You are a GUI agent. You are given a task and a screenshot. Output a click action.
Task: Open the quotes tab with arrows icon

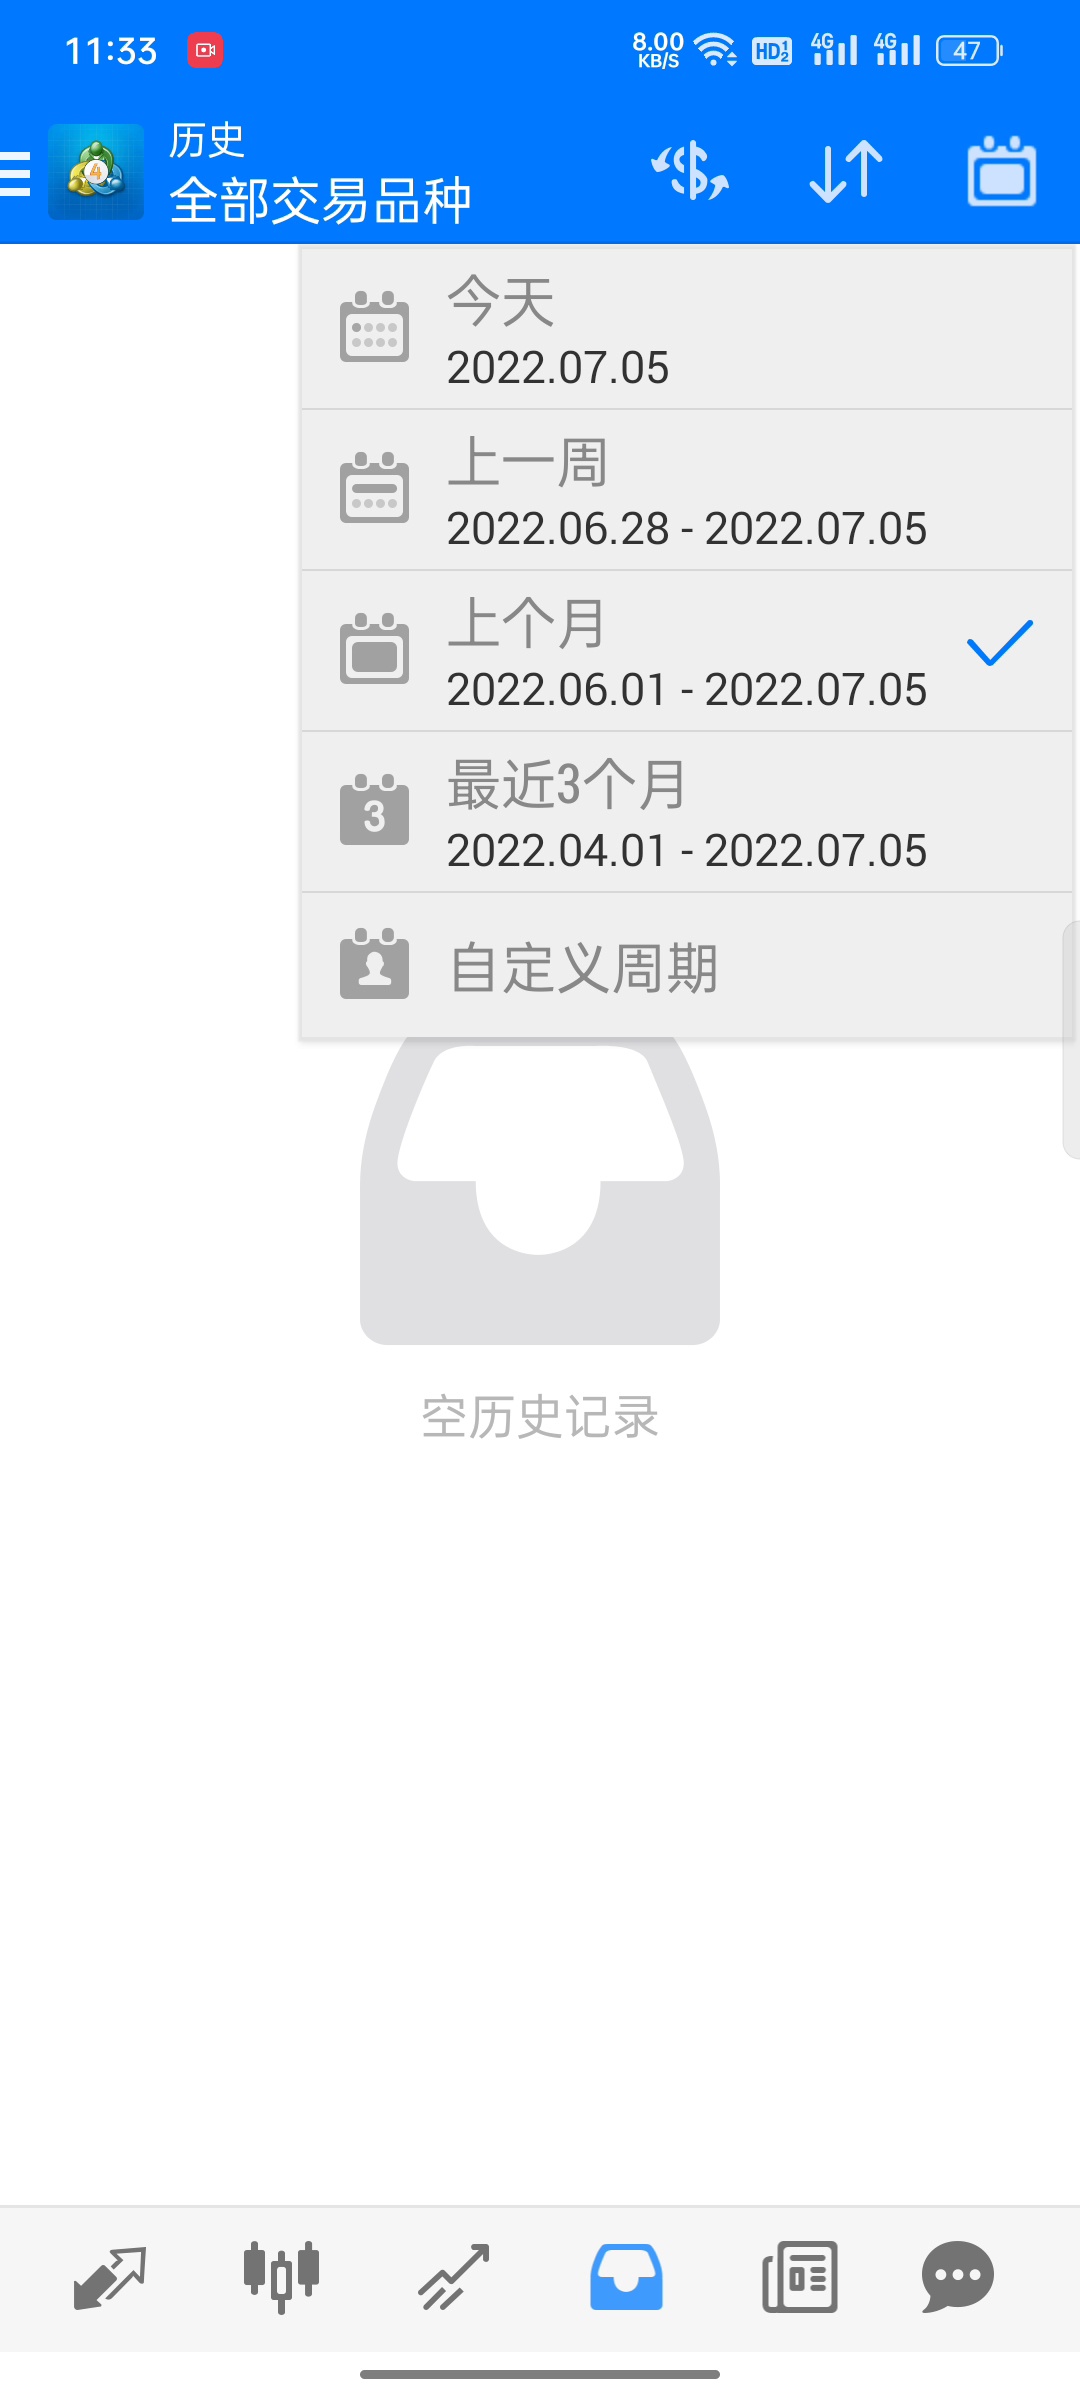point(110,2278)
